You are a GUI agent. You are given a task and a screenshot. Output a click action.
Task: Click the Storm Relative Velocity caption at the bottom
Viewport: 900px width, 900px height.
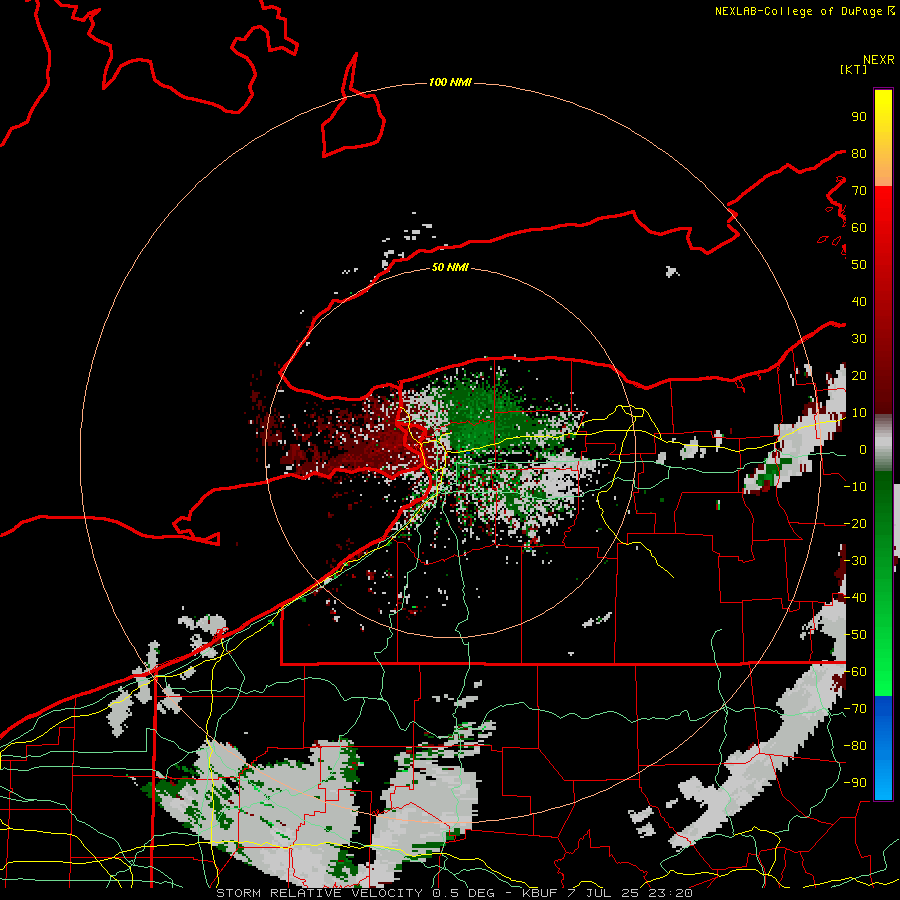pyautogui.click(x=454, y=893)
